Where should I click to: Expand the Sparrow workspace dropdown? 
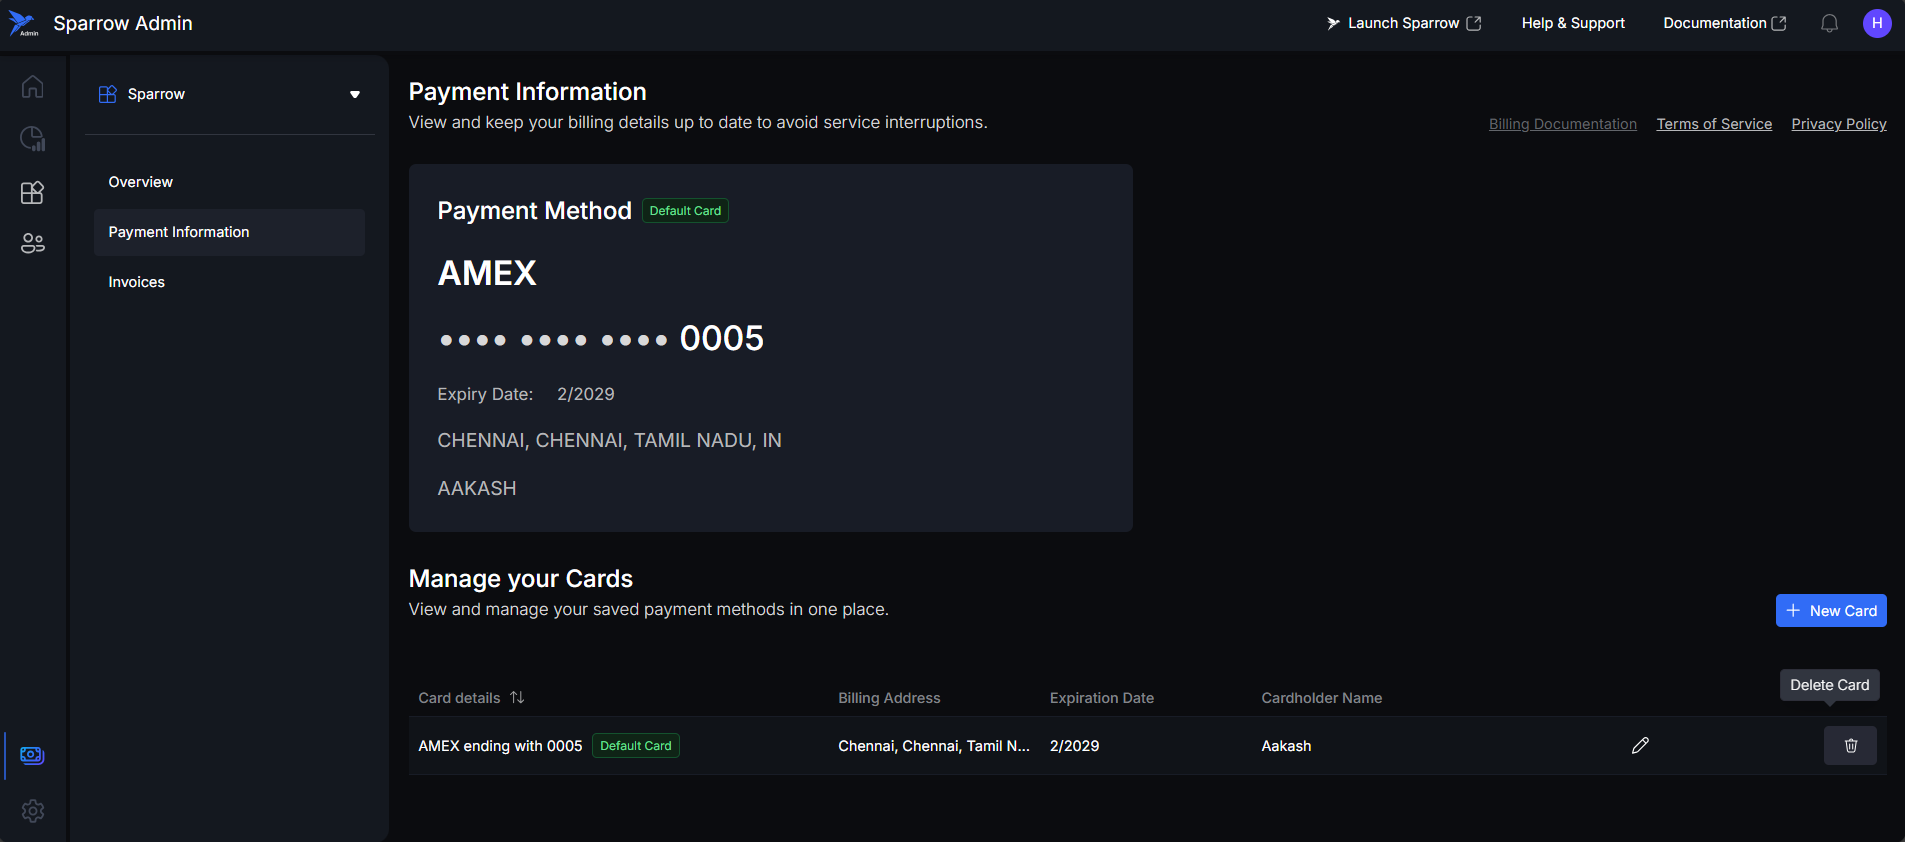pyautogui.click(x=354, y=94)
